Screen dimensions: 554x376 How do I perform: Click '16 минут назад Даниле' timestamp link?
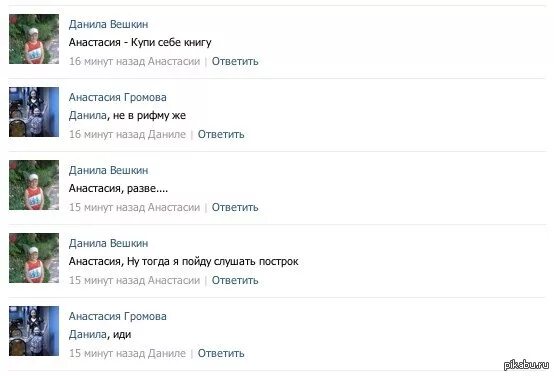(x=128, y=134)
